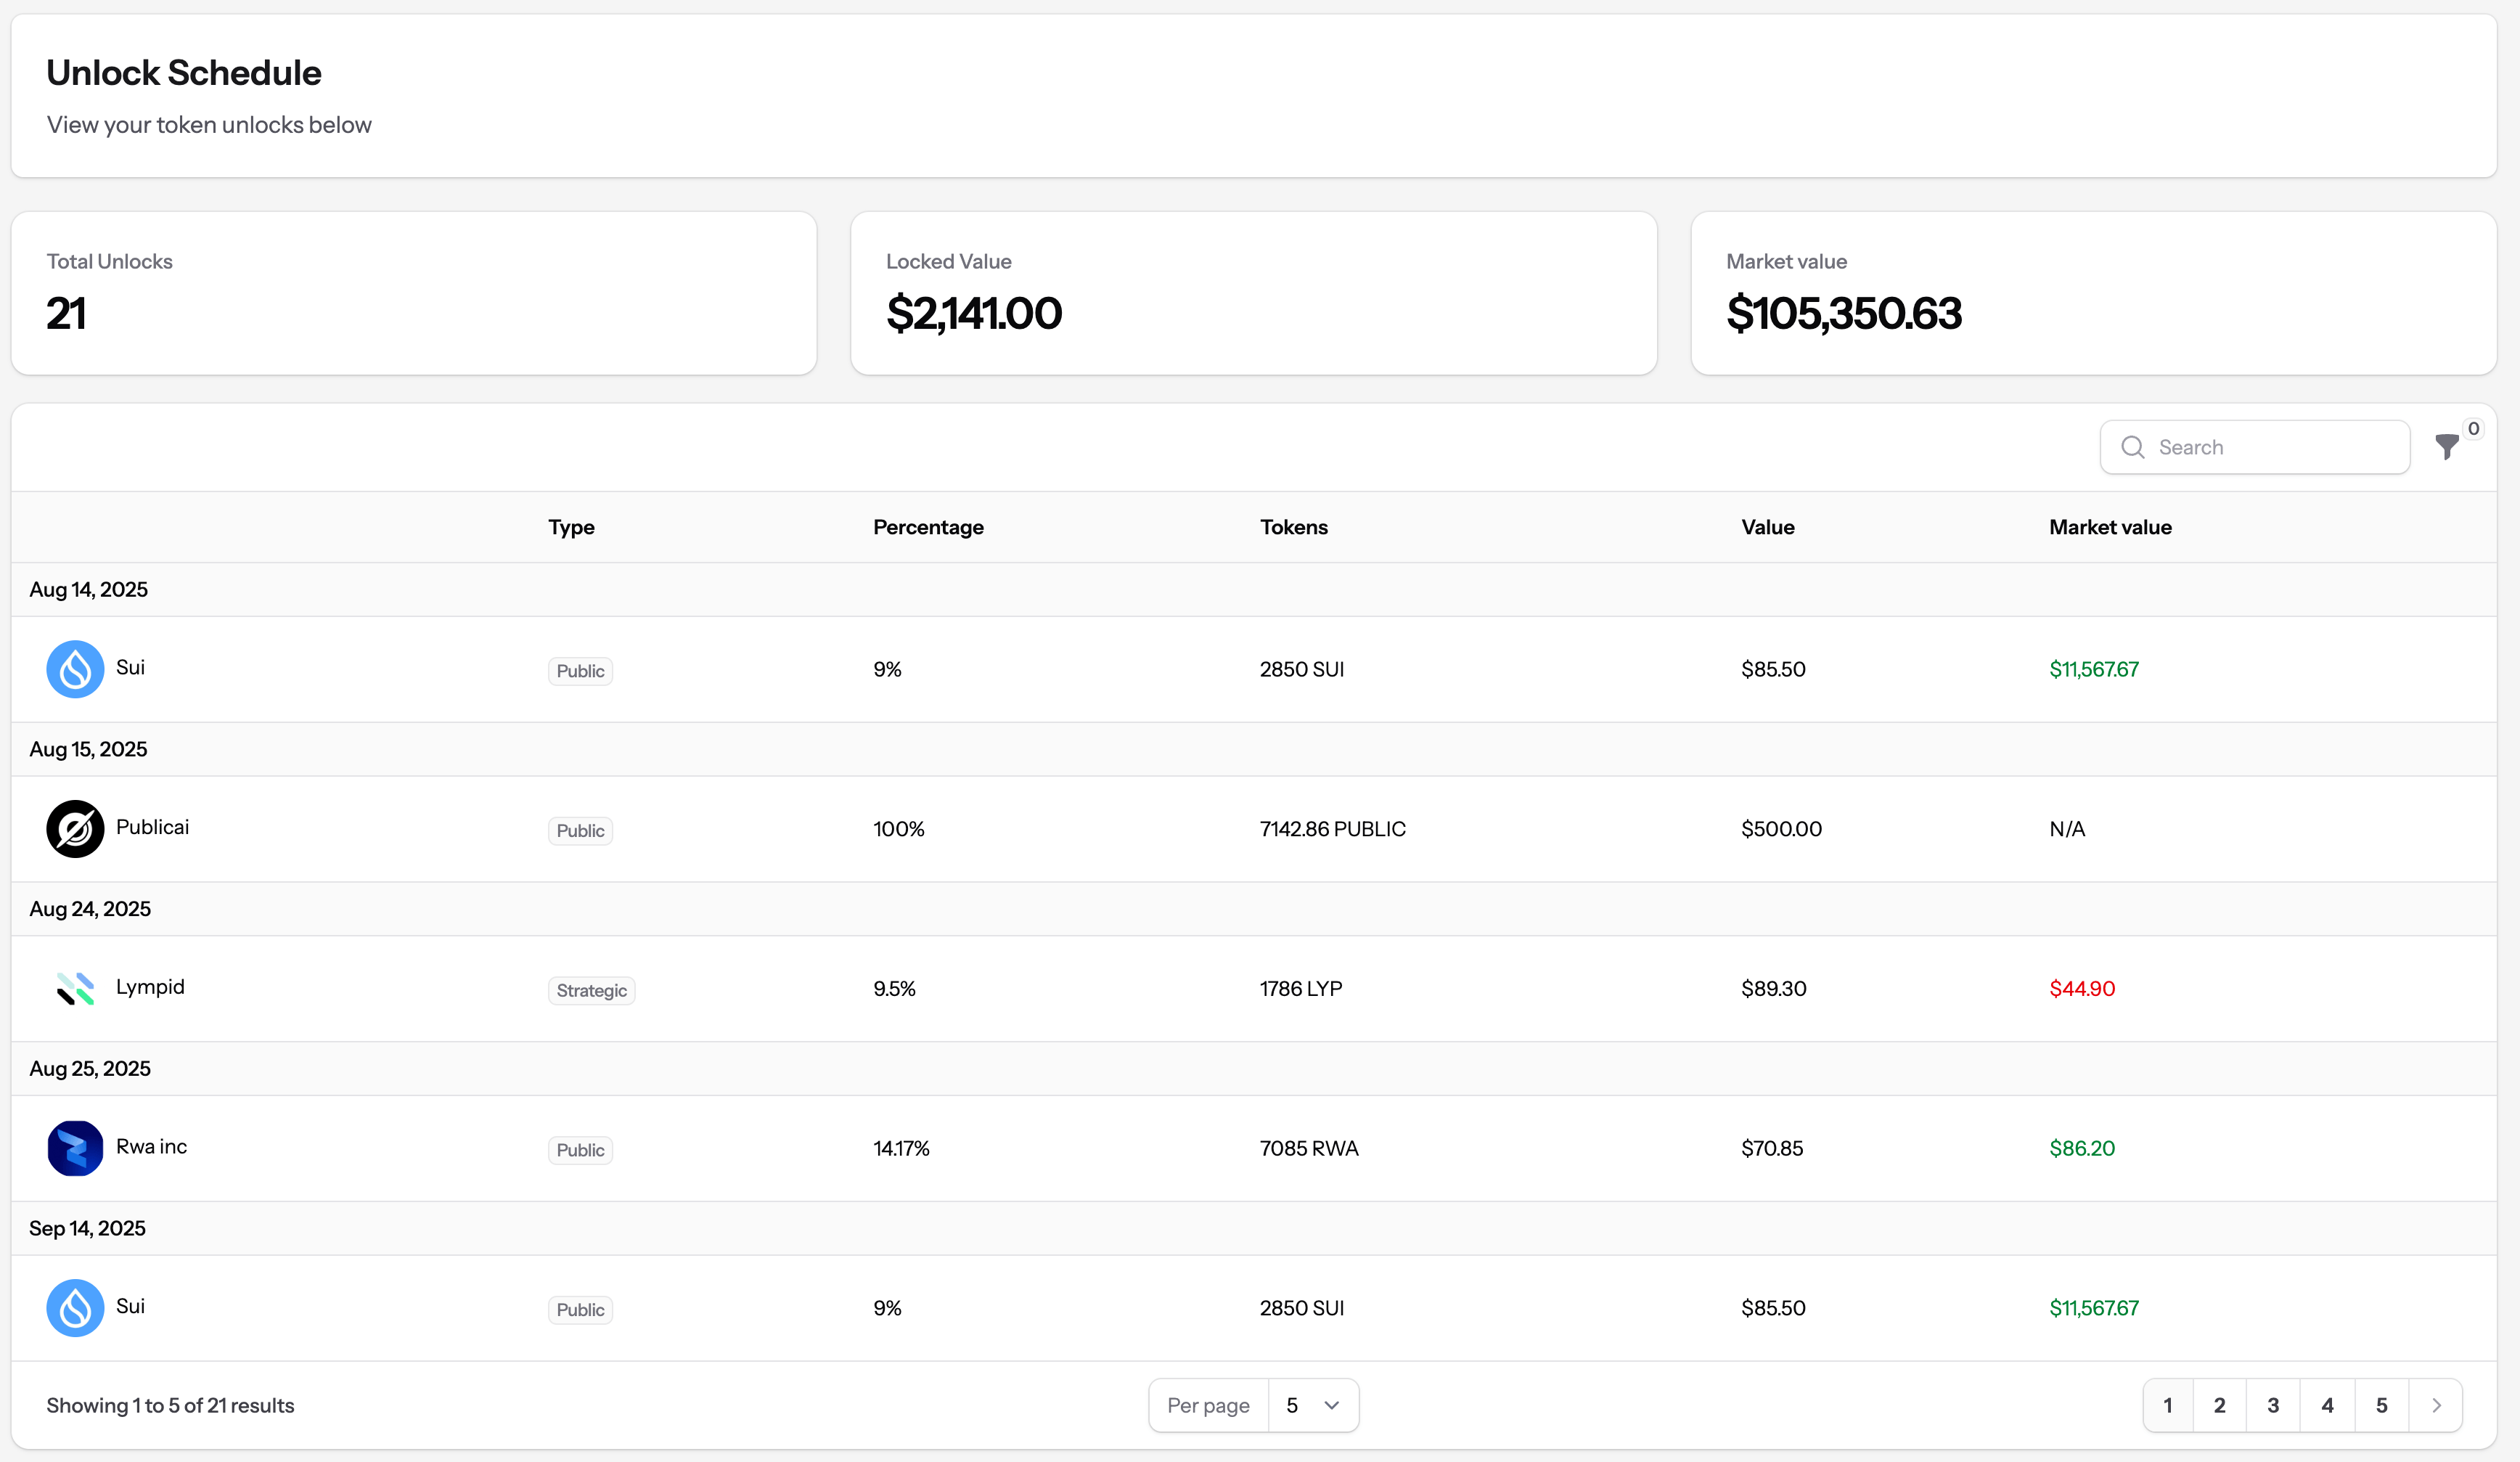Click the Rwa inc token logo

click(x=75, y=1148)
